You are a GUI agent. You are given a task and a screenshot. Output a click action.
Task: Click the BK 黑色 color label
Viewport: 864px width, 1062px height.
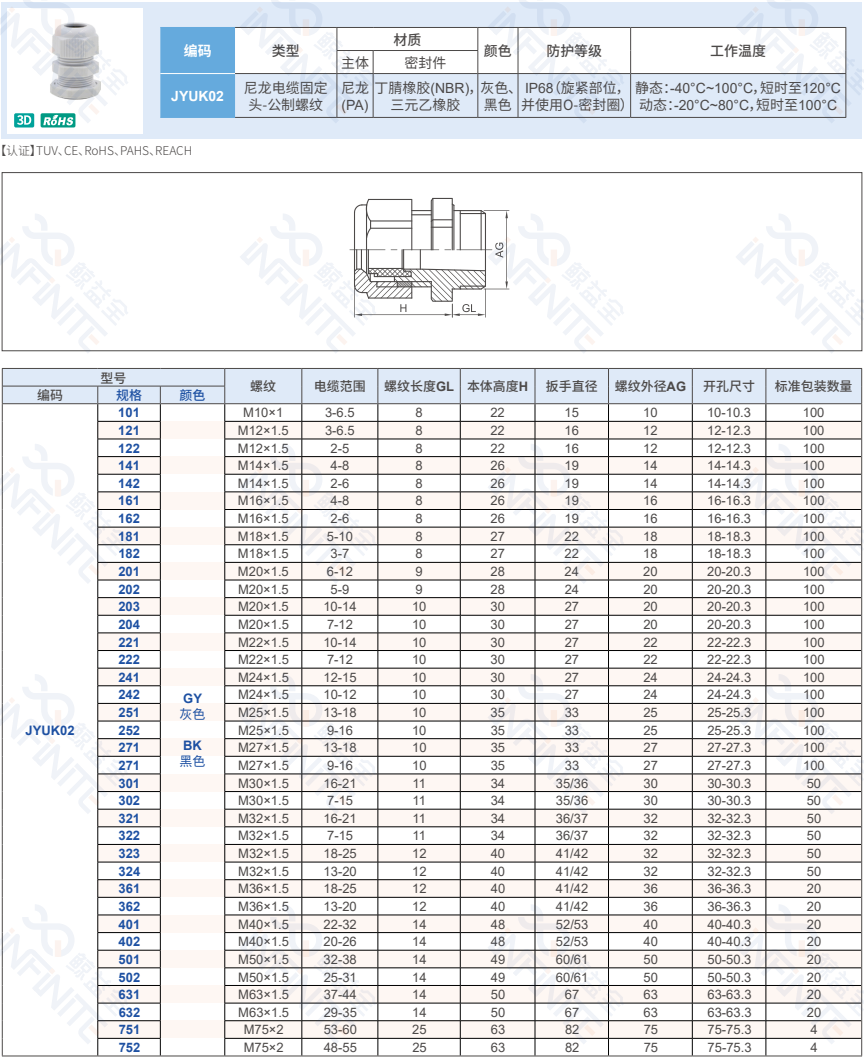pos(192,753)
